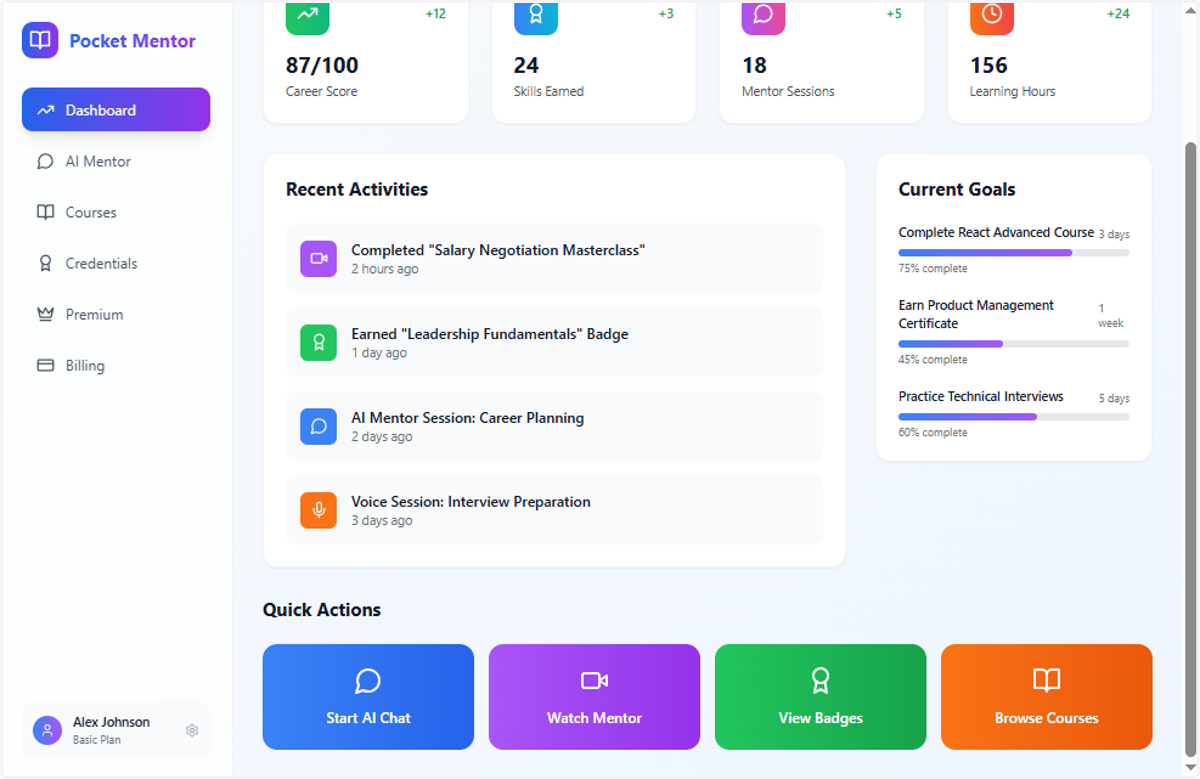Select Premium in the sidebar
This screenshot has height=779, width=1200.
pos(116,314)
